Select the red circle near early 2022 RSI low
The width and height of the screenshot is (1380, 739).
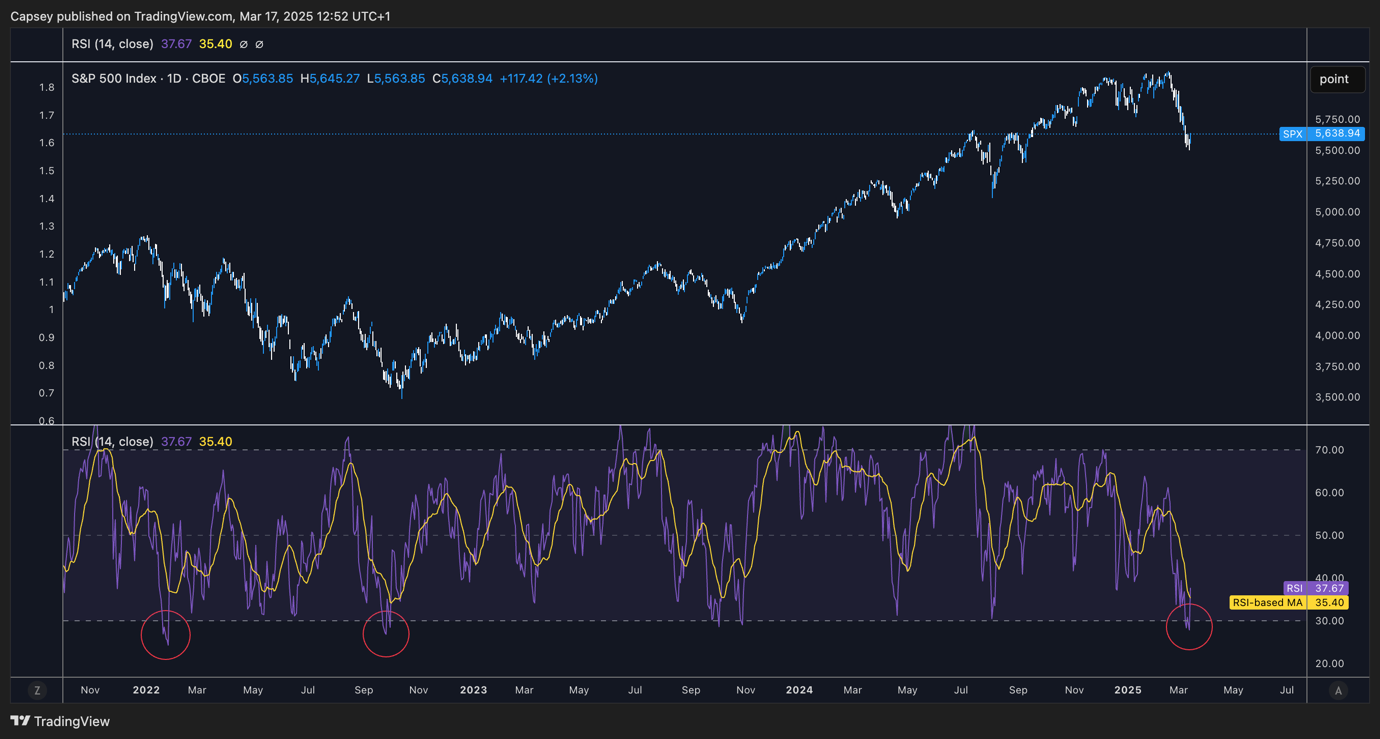pyautogui.click(x=165, y=634)
